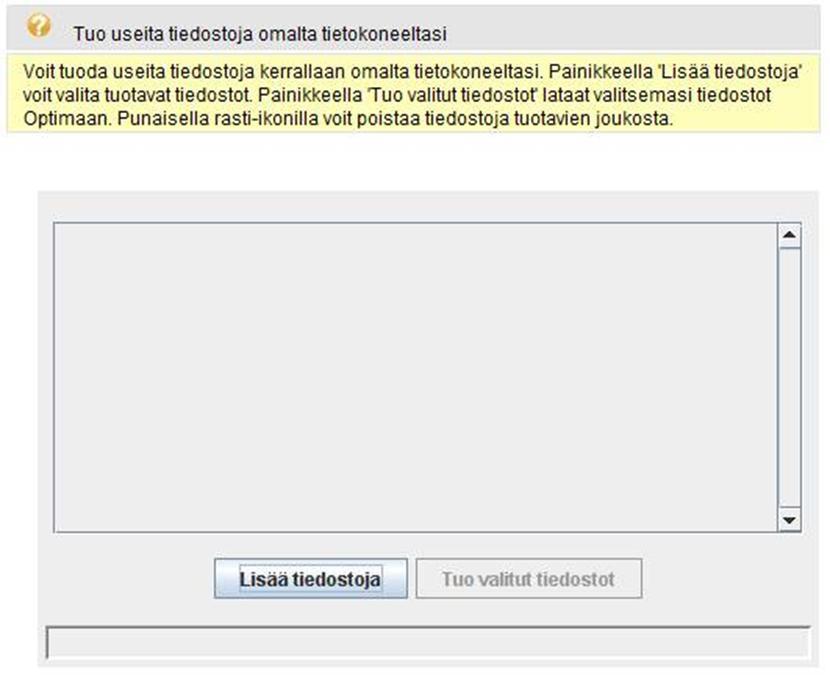Click the upload progress bar at bottom
The width and height of the screenshot is (830, 680).
(428, 642)
